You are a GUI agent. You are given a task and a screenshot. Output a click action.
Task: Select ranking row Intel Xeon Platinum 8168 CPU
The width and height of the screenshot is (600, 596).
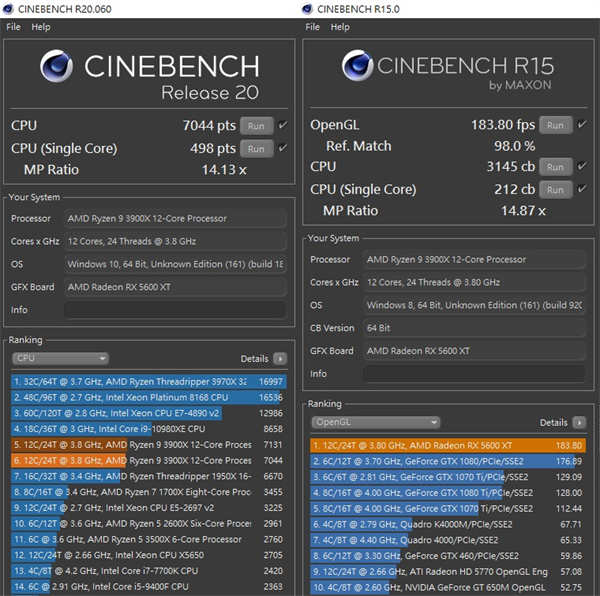pos(148,397)
